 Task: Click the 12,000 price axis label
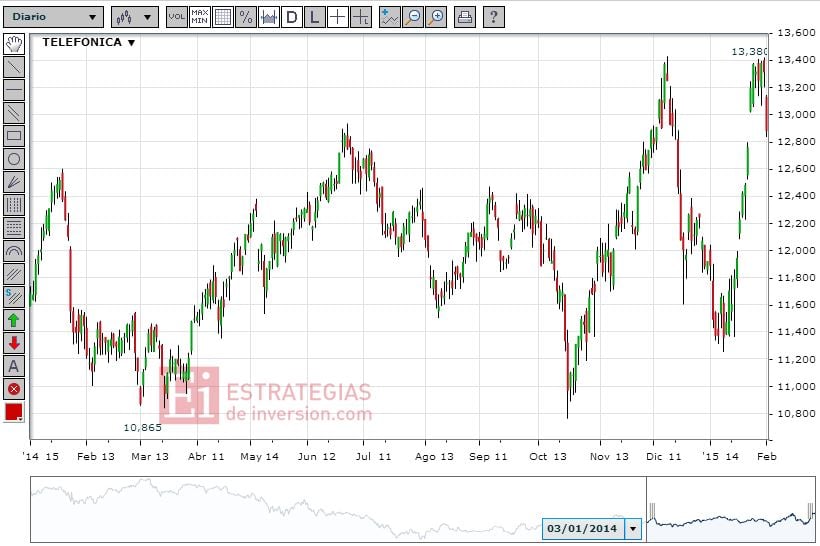[796, 251]
